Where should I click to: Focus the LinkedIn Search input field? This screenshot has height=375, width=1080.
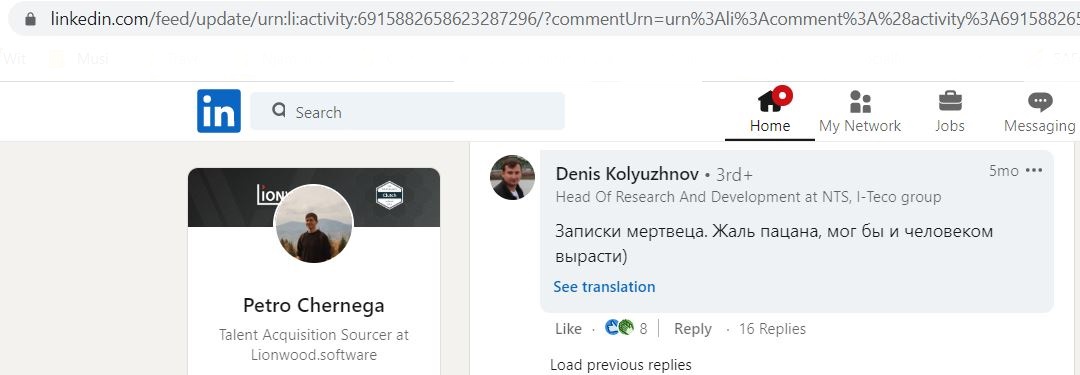pos(407,111)
